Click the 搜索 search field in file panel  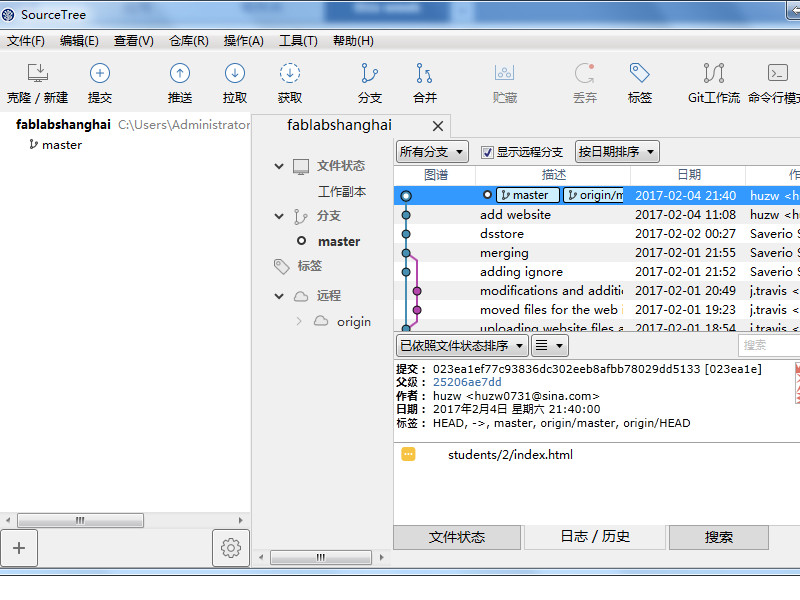(769, 346)
